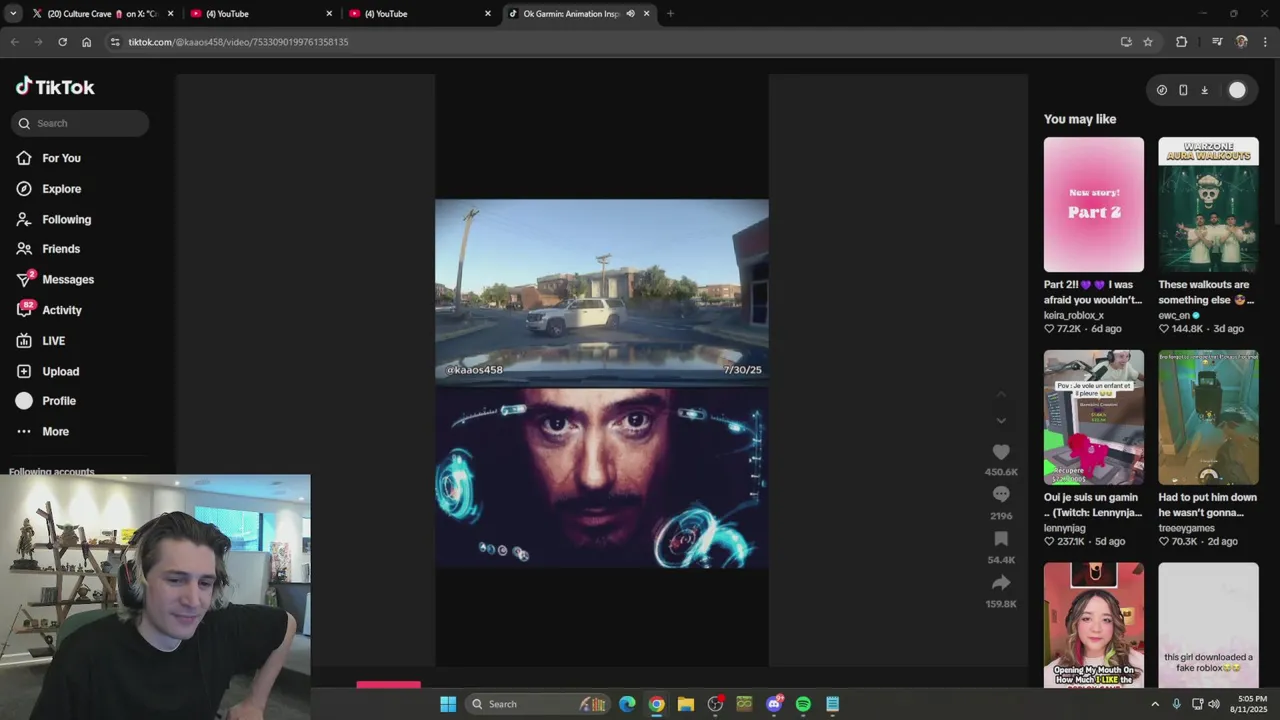
Task: Show hidden system tray icons
Action: pyautogui.click(x=1155, y=704)
